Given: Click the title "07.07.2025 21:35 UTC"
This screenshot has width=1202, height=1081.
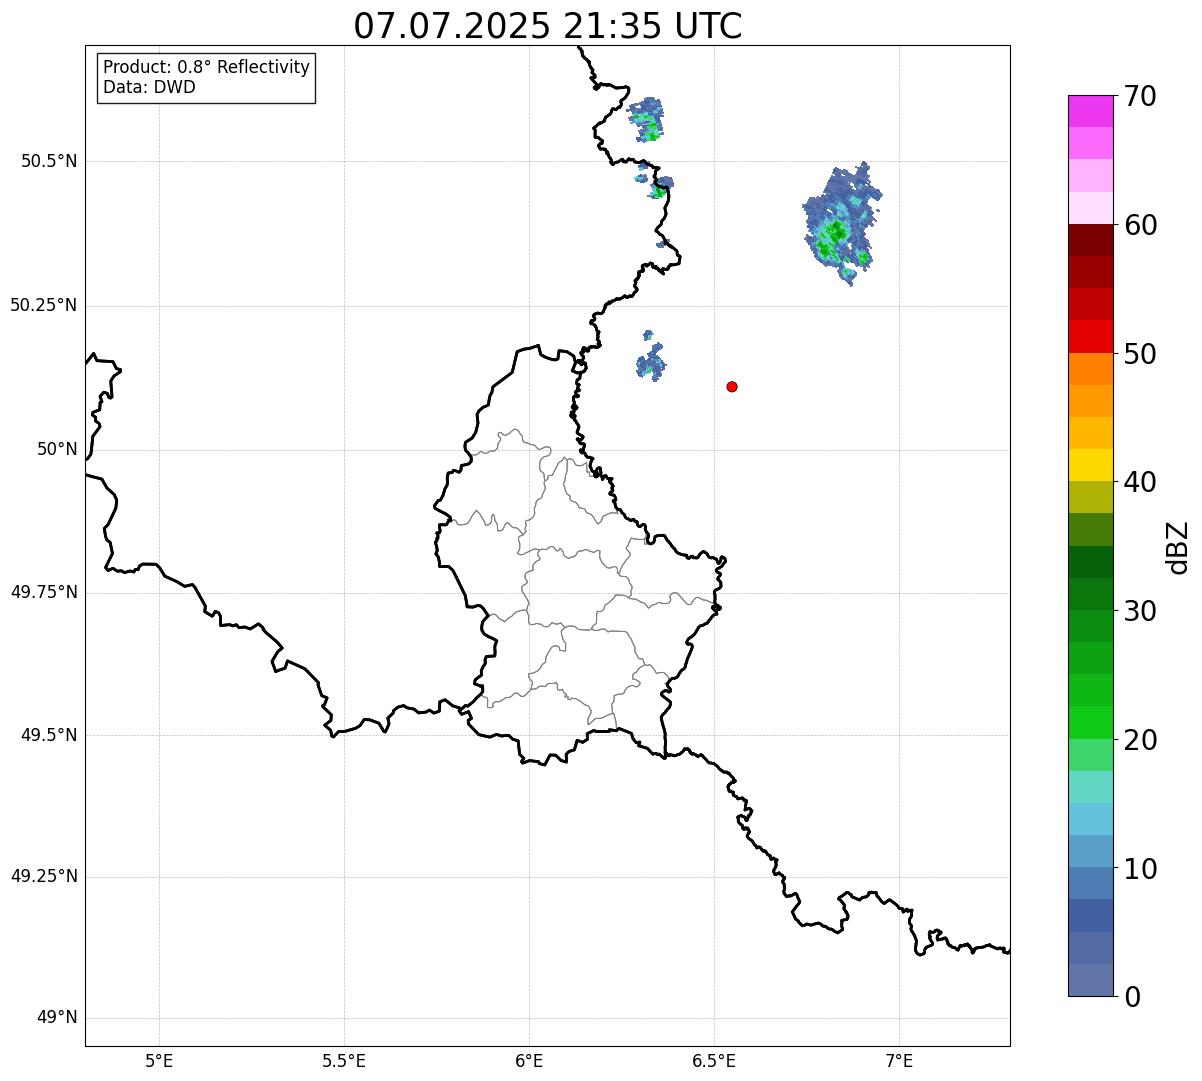Looking at the screenshot, I should tap(548, 26).
